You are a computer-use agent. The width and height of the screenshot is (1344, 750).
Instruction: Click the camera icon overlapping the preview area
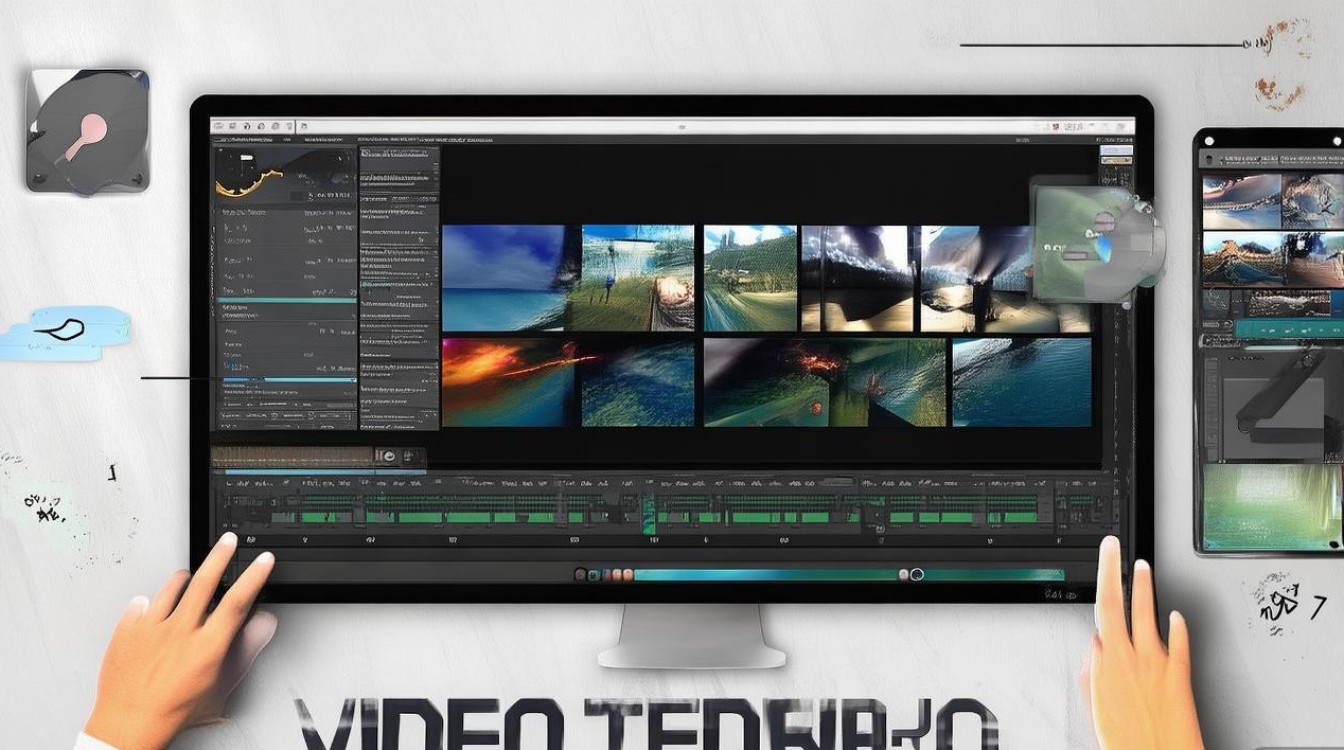[1098, 238]
